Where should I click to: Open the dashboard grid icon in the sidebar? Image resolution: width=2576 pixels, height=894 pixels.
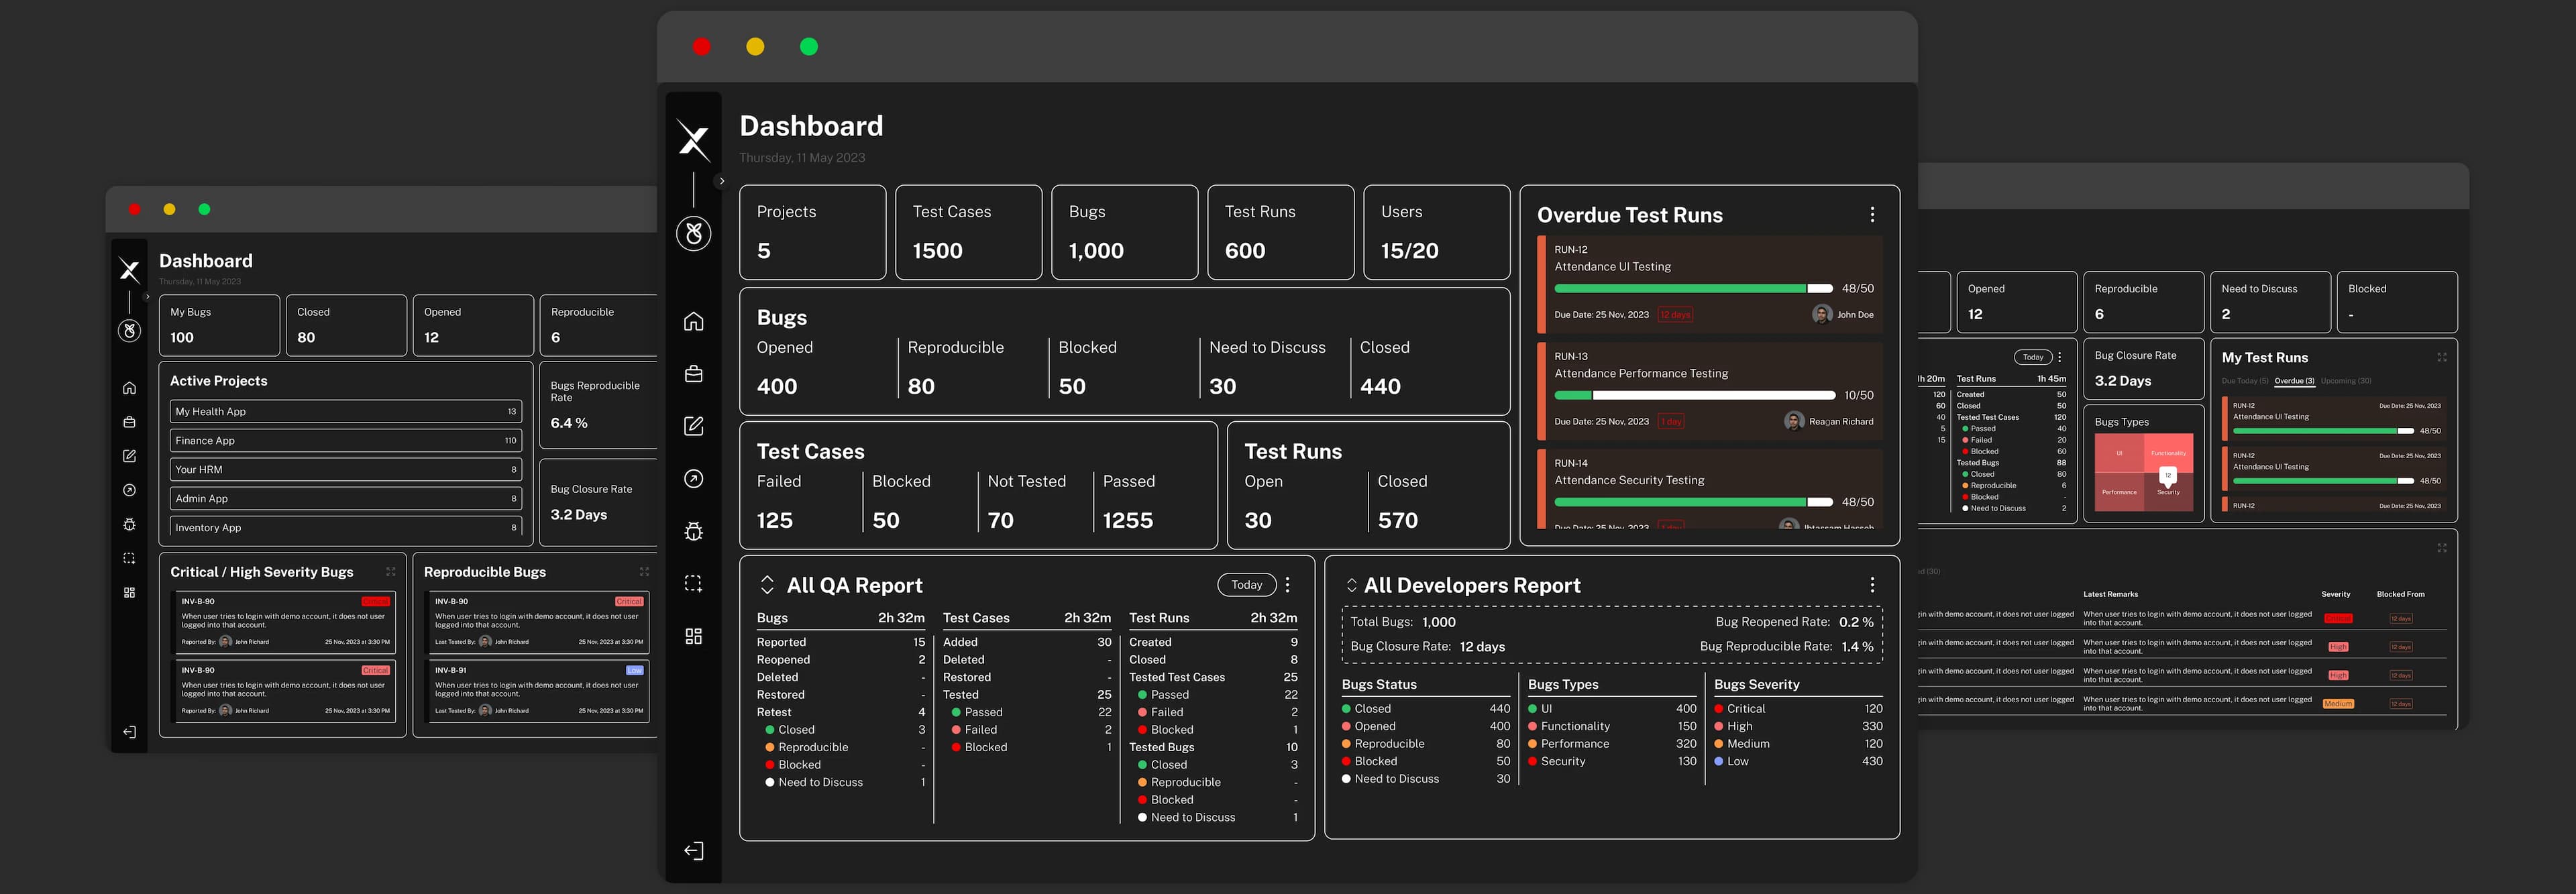694,635
